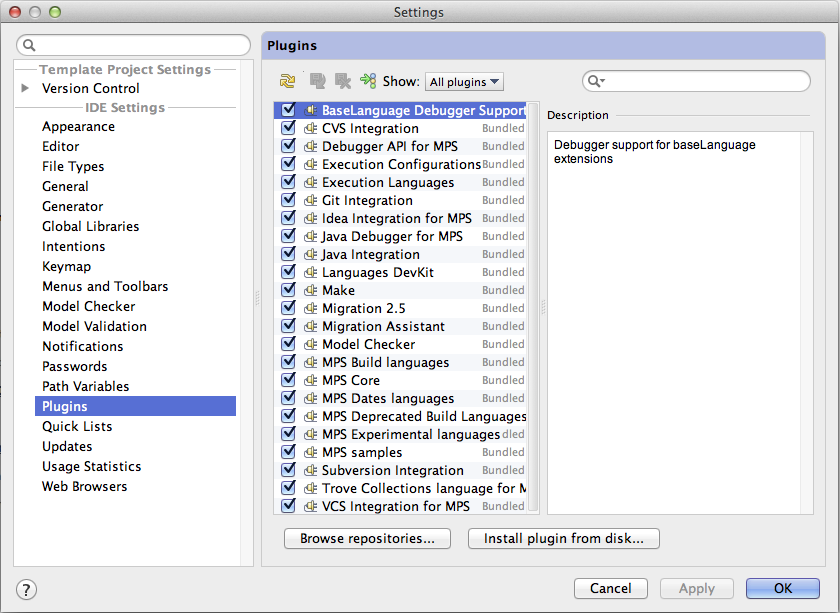Select Notifications settings page

pos(82,346)
